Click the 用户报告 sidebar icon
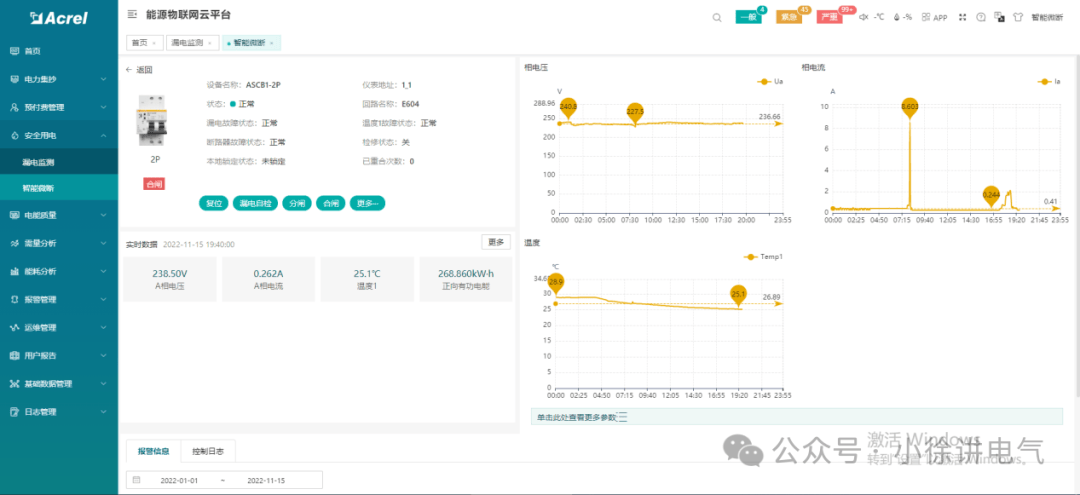 coord(14,356)
